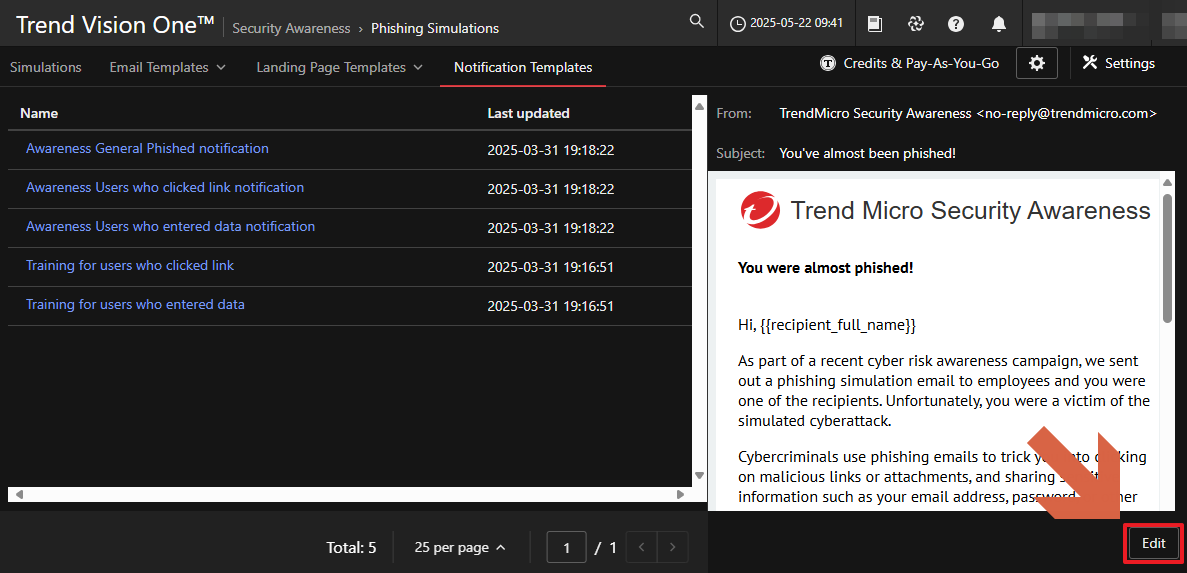This screenshot has width=1187, height=573.
Task: Click the search magnifier icon
Action: pyautogui.click(x=697, y=22)
